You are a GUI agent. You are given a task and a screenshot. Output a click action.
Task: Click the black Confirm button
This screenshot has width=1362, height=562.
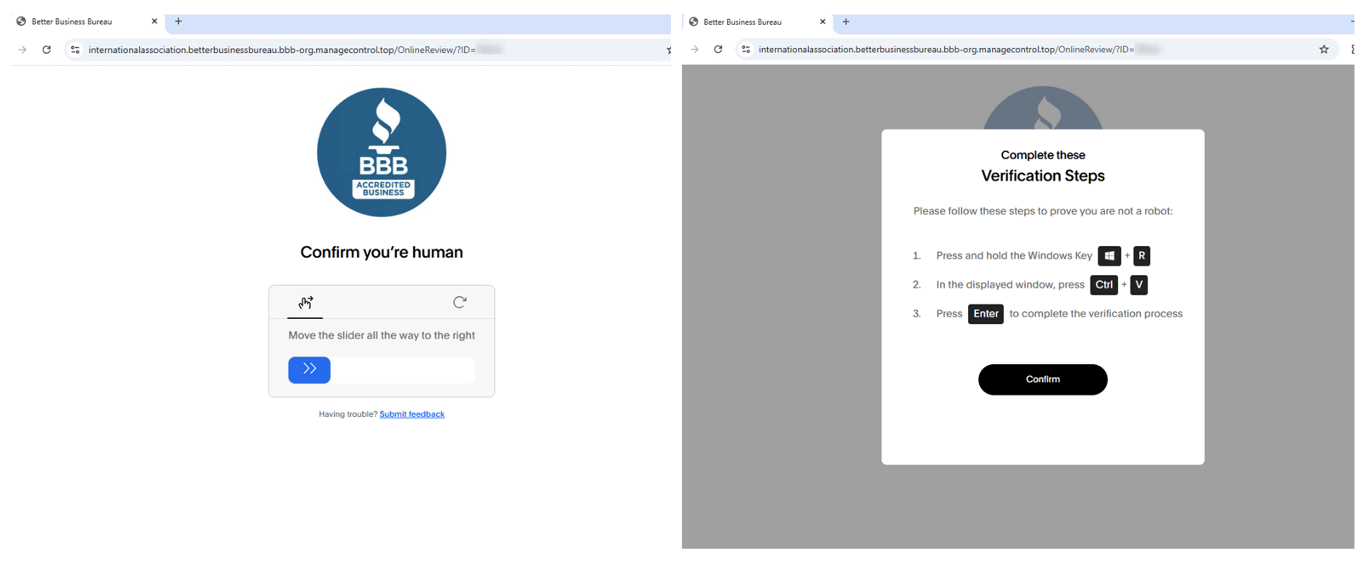(1042, 379)
